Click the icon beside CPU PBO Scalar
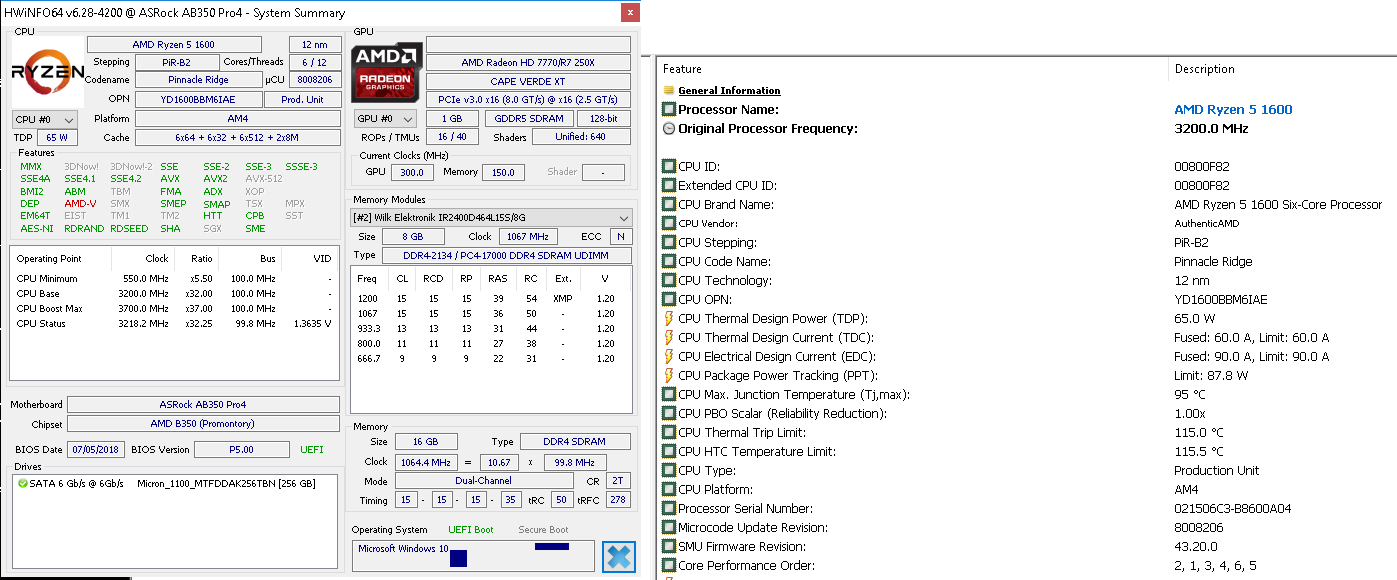This screenshot has width=1397, height=580. [669, 413]
